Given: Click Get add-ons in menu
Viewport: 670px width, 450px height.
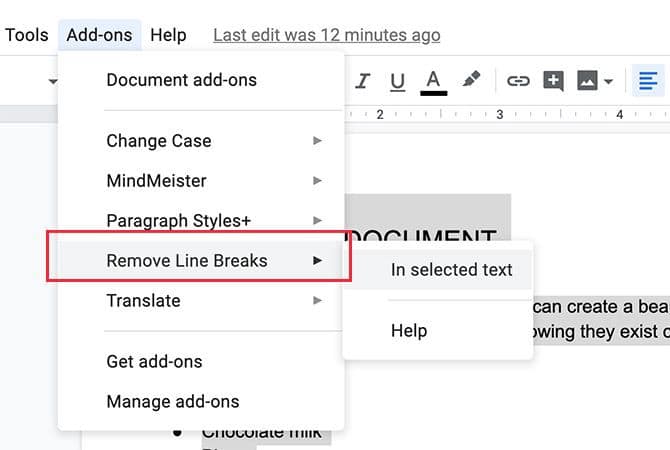Looking at the screenshot, I should click(x=154, y=361).
